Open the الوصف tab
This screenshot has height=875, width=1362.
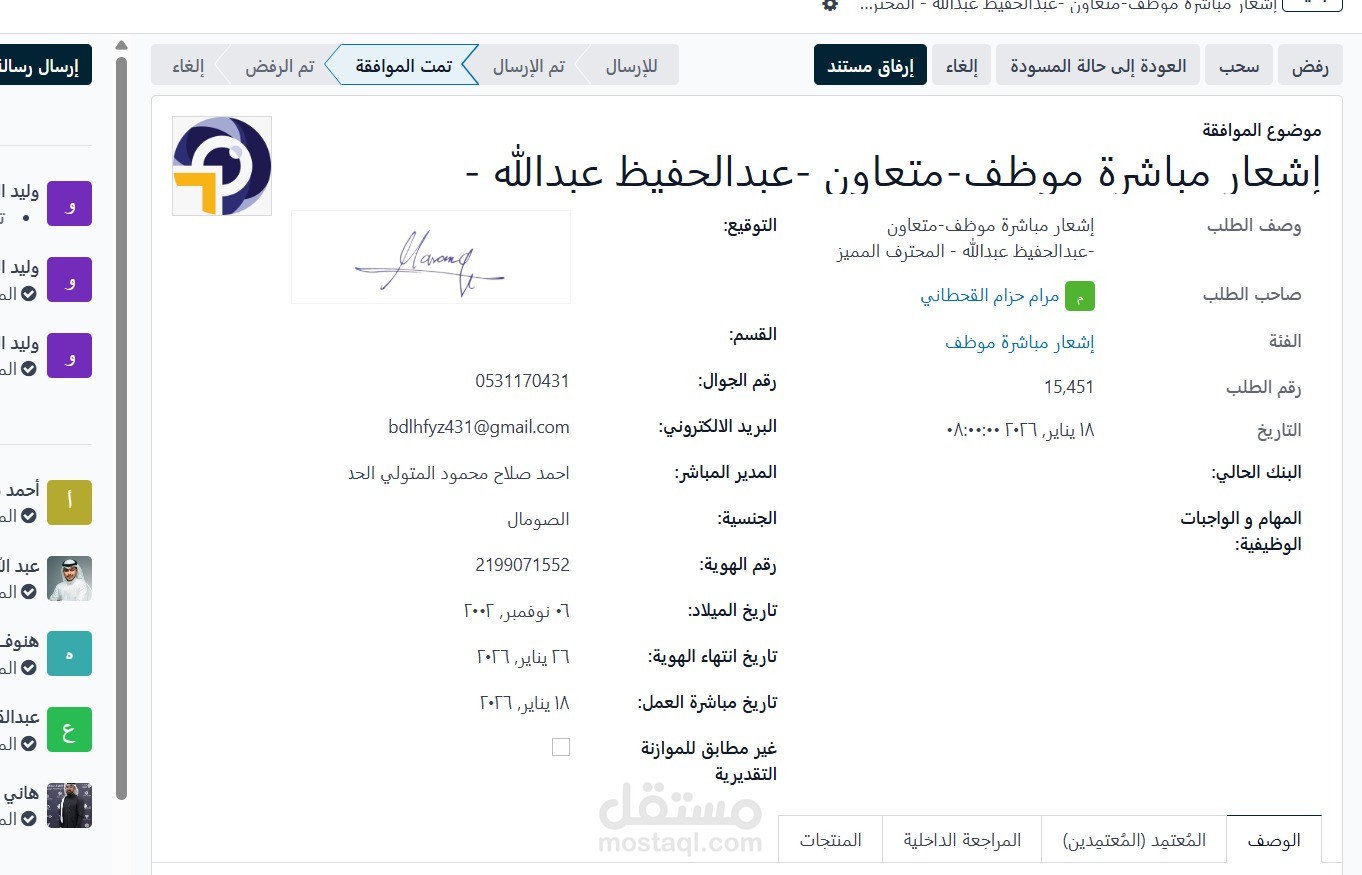click(x=1274, y=840)
